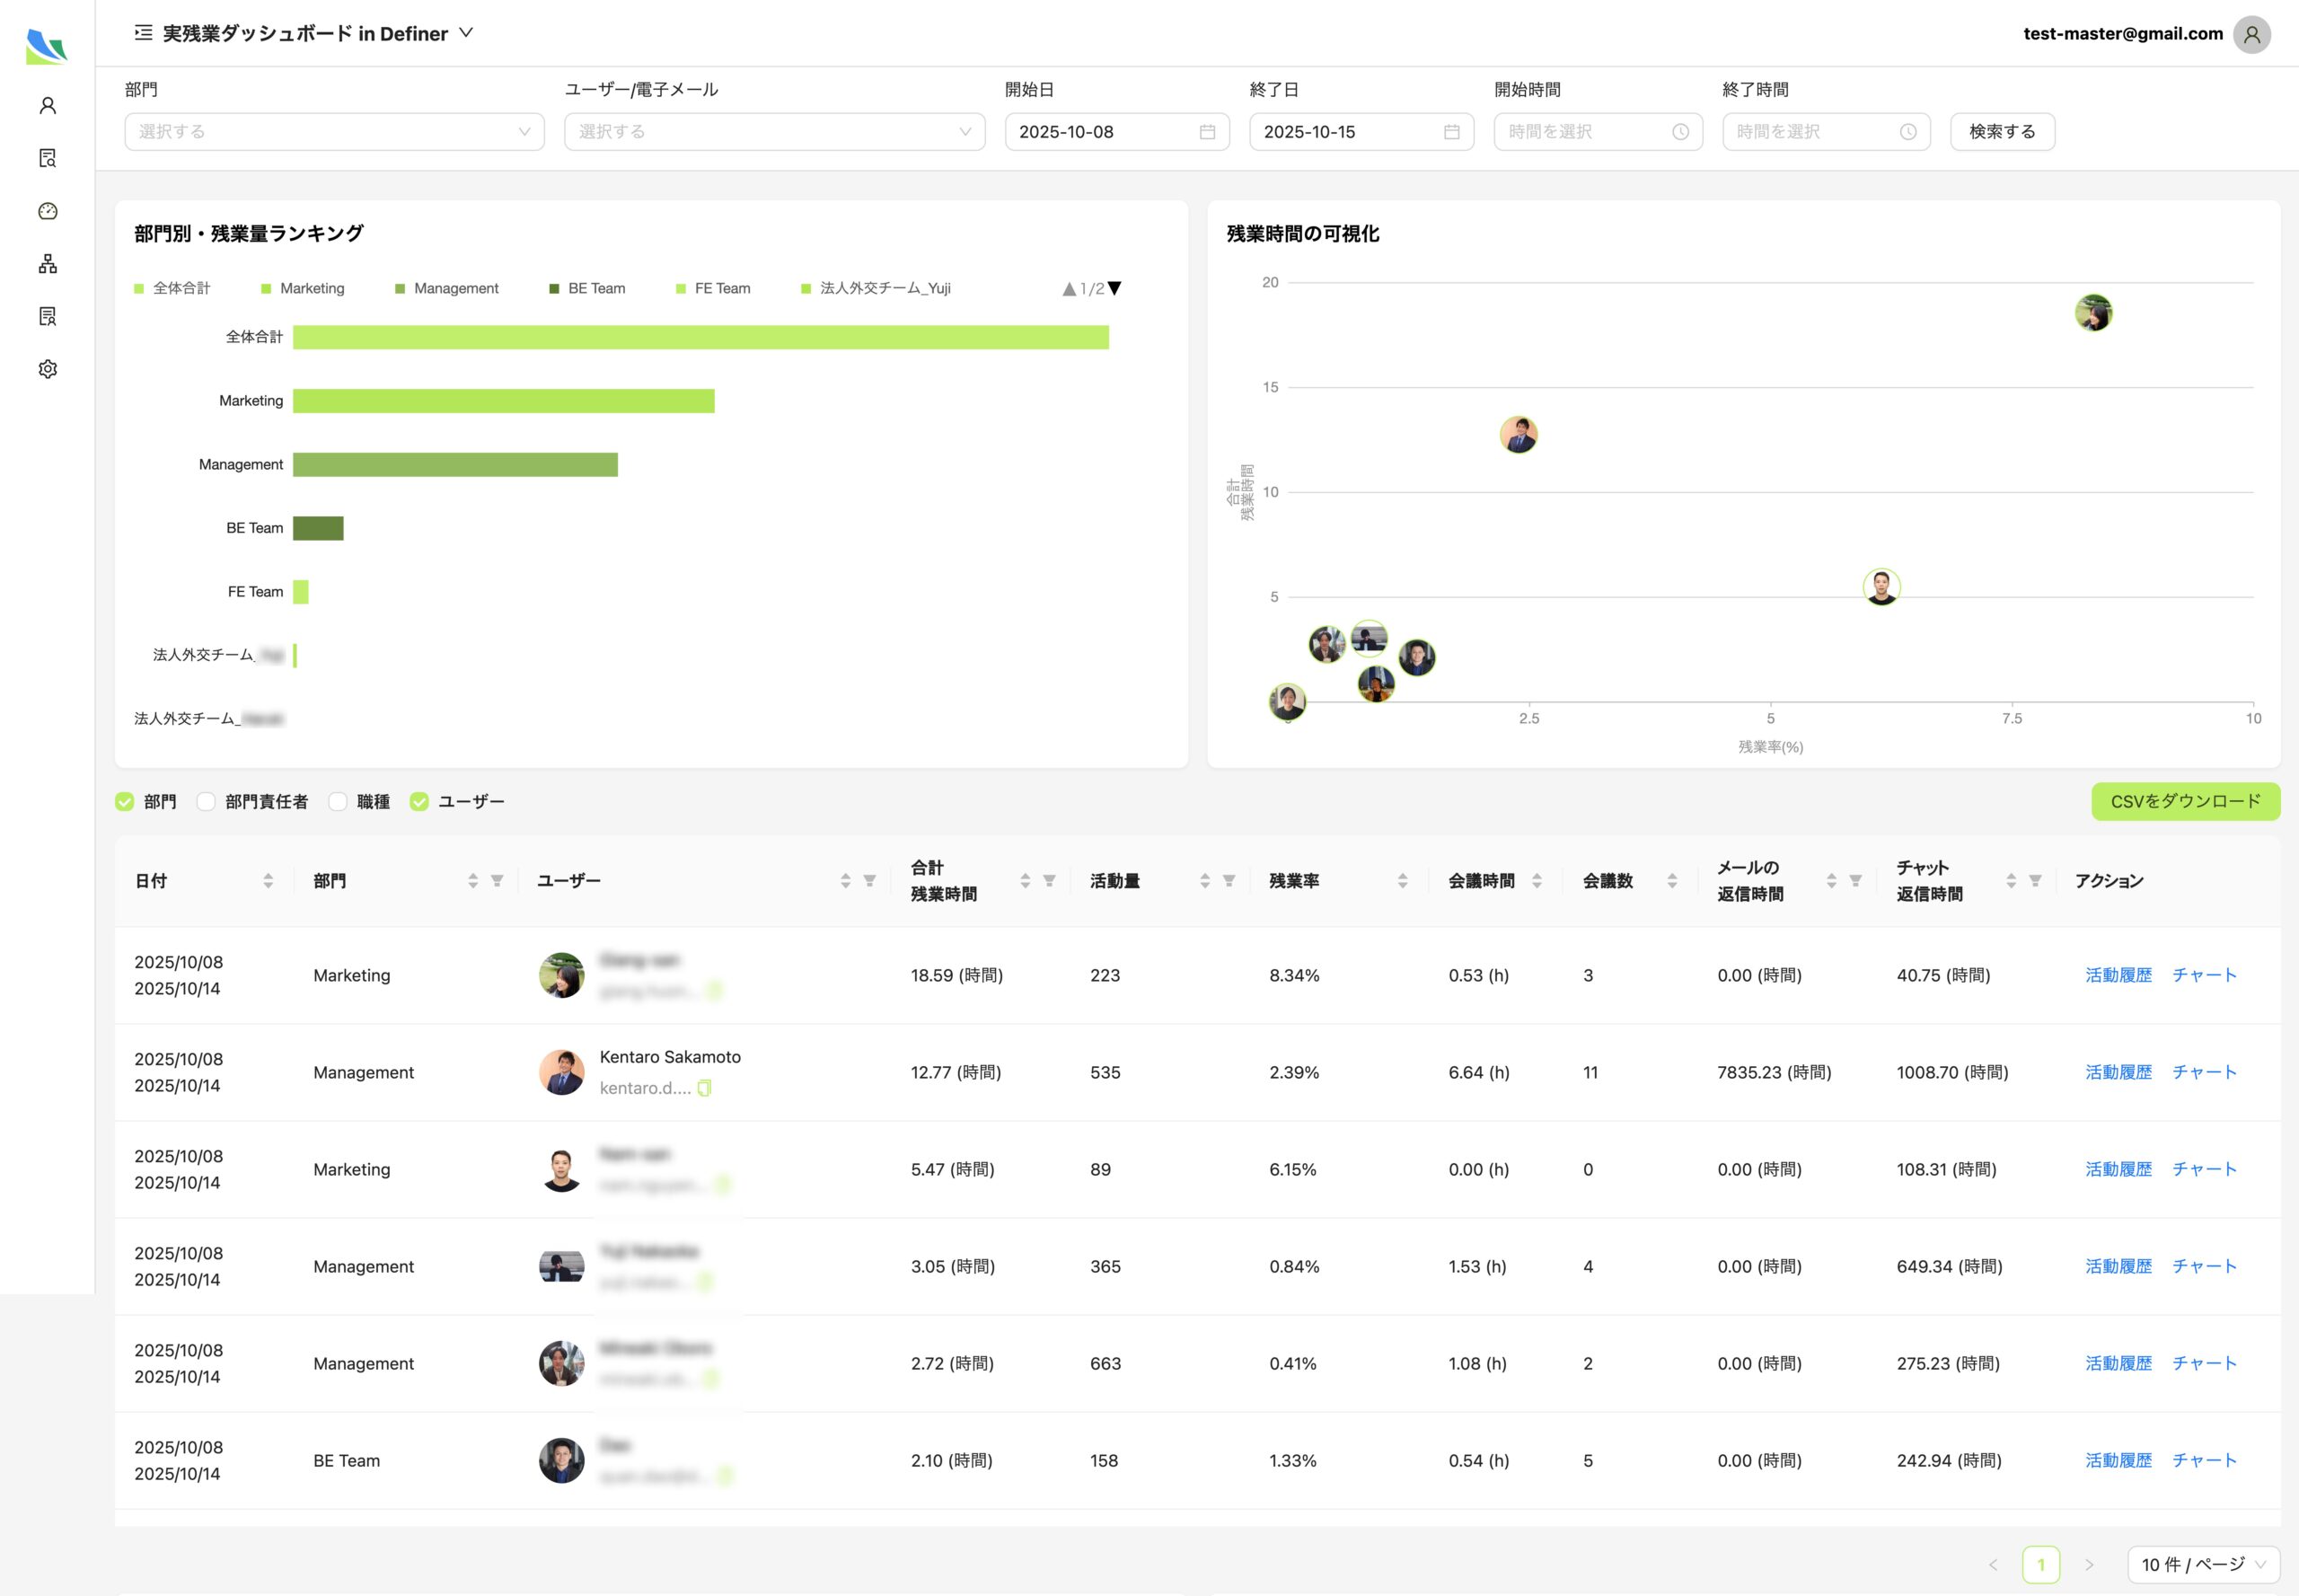Click the CSVをダウンロード button

[2184, 802]
